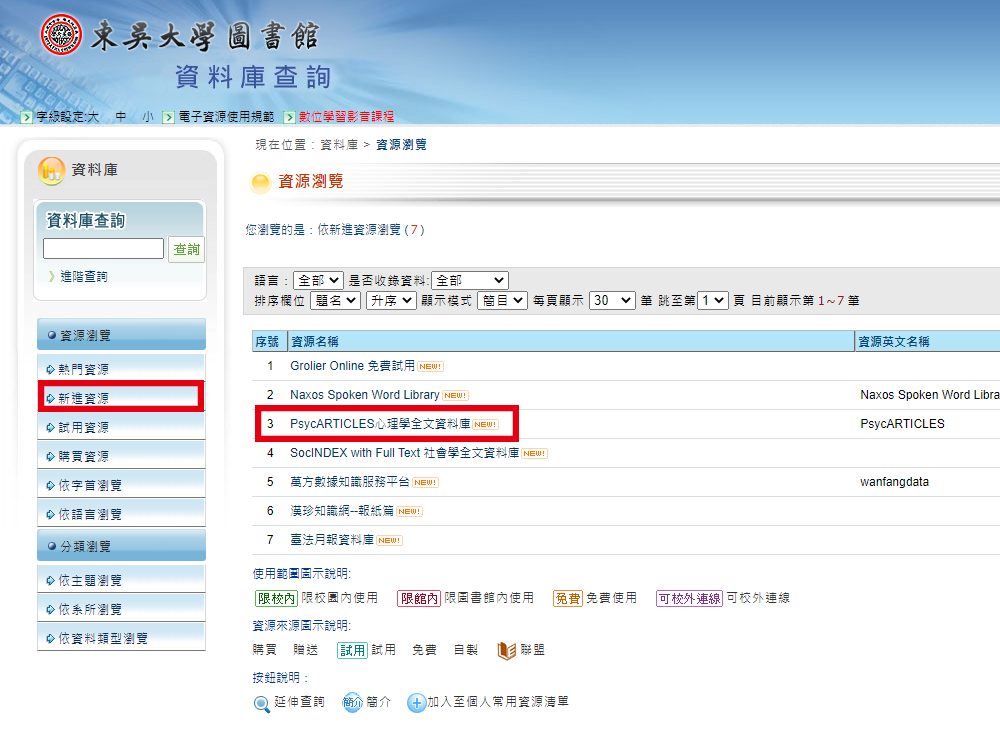Select 依字首瀏覽 in the sidebar
Screen dimensions: 1000x739
pyautogui.click(x=121, y=485)
